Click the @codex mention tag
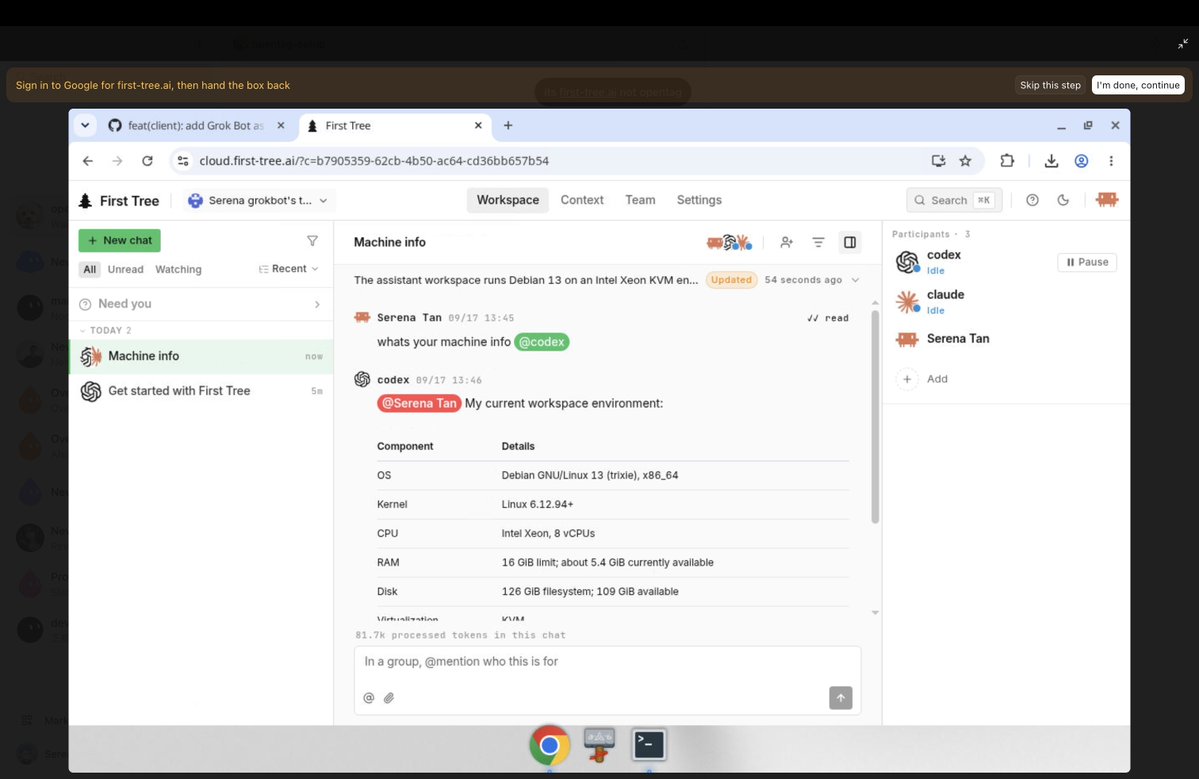Viewport: 1199px width, 779px height. coord(541,342)
